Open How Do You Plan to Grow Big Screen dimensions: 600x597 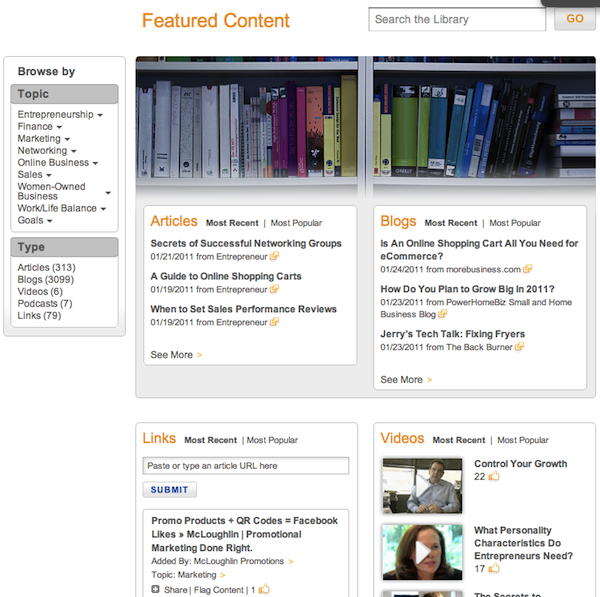pyautogui.click(x=467, y=289)
